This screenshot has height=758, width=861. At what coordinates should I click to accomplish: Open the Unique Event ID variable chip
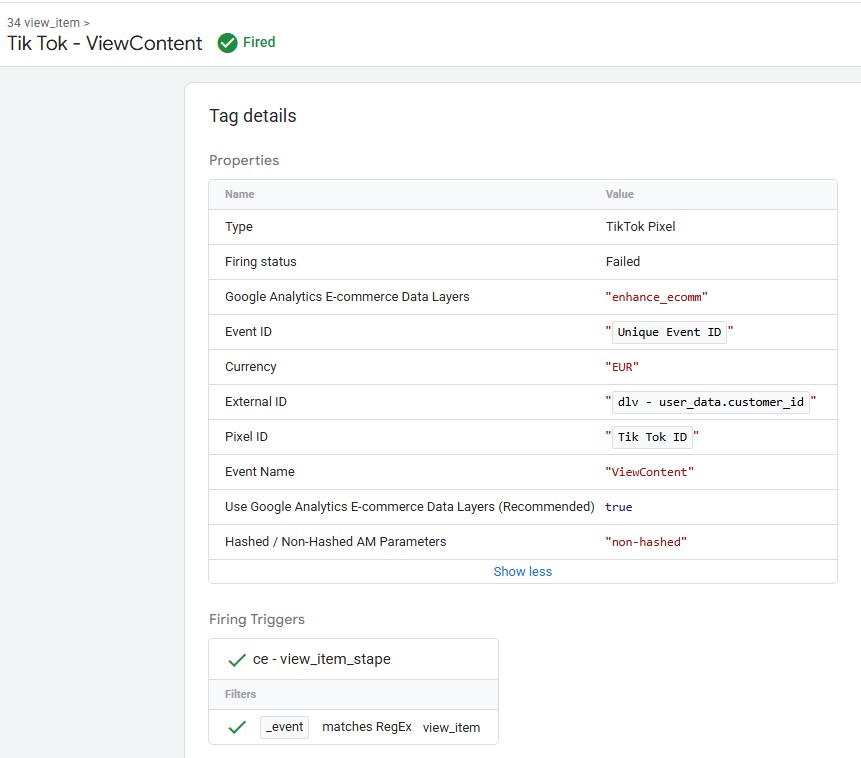(669, 332)
